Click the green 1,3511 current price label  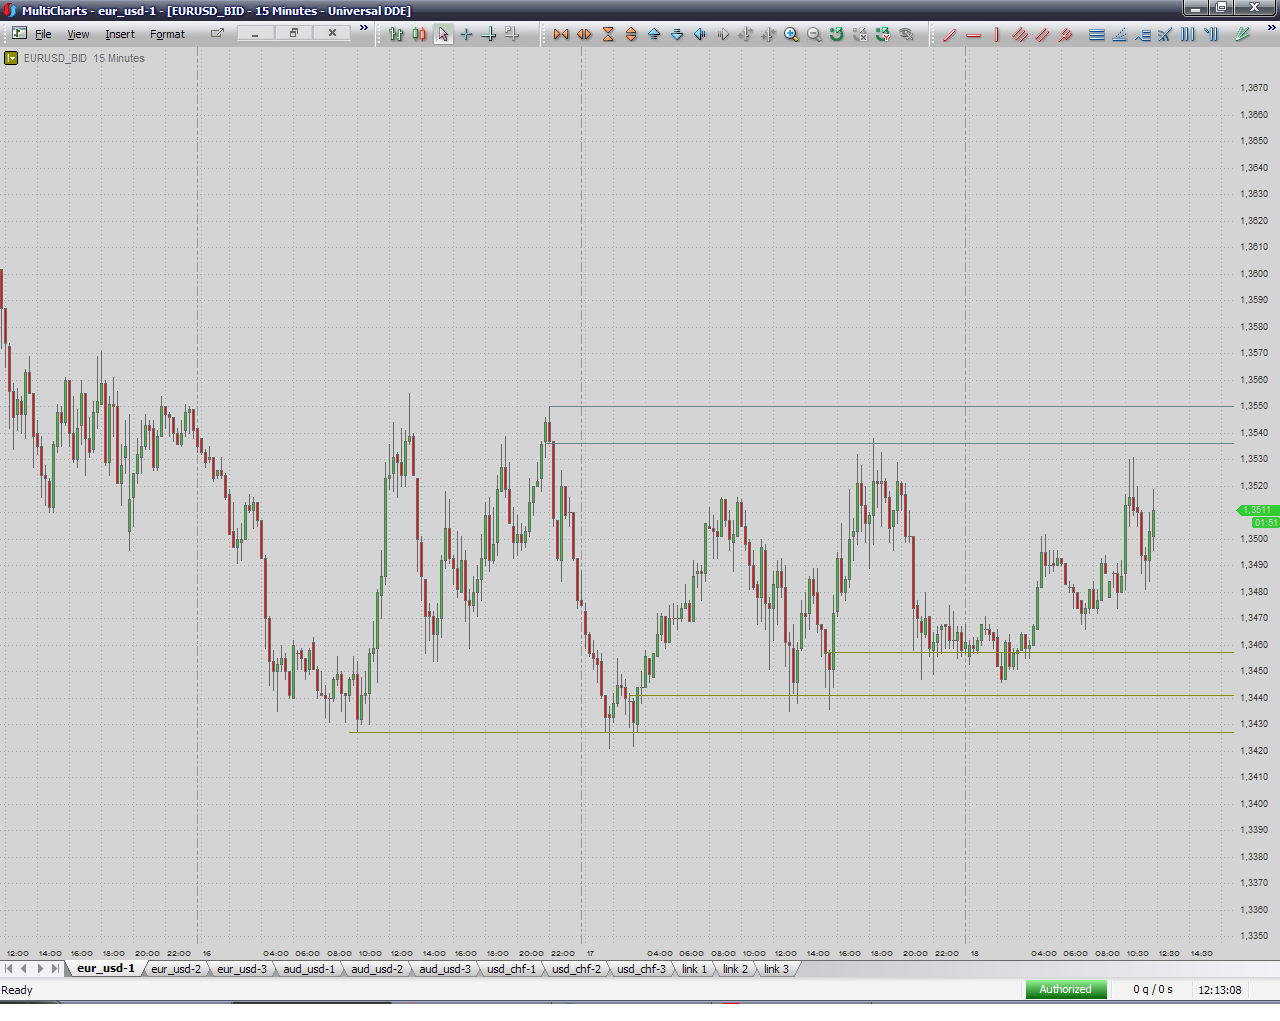click(x=1256, y=510)
